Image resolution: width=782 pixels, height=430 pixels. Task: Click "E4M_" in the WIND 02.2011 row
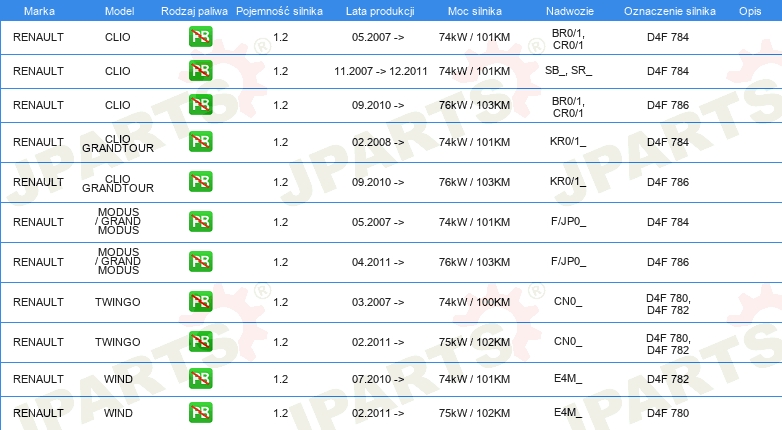(x=568, y=412)
